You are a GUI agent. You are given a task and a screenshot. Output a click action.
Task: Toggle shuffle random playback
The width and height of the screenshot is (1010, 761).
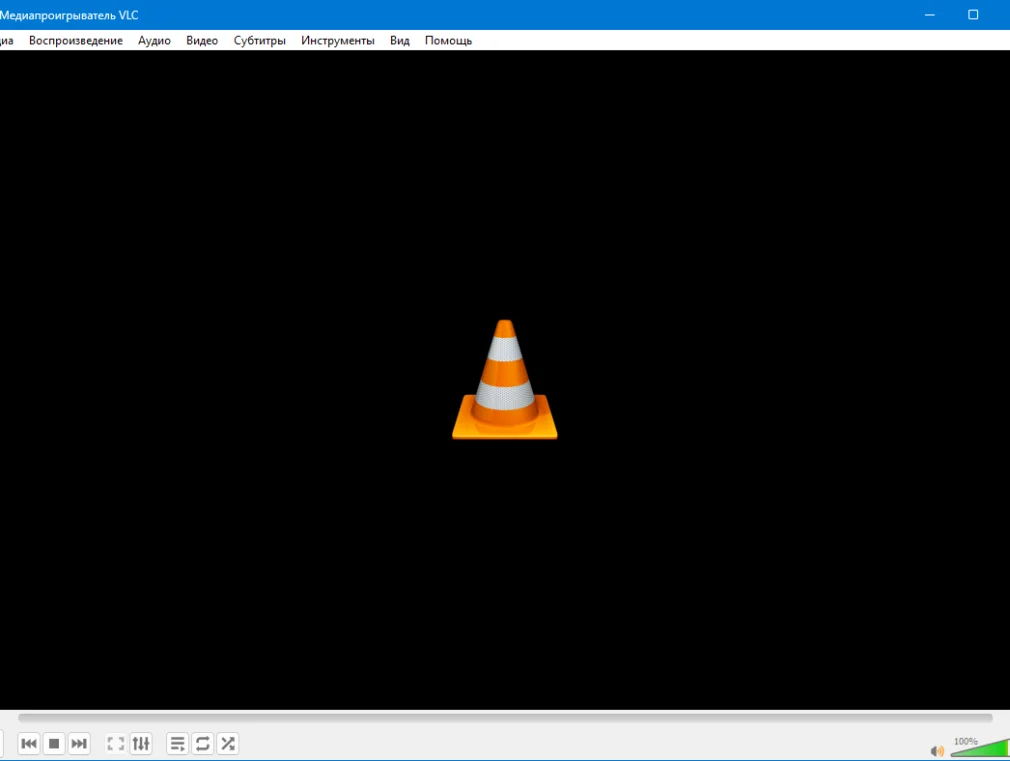[x=228, y=743]
